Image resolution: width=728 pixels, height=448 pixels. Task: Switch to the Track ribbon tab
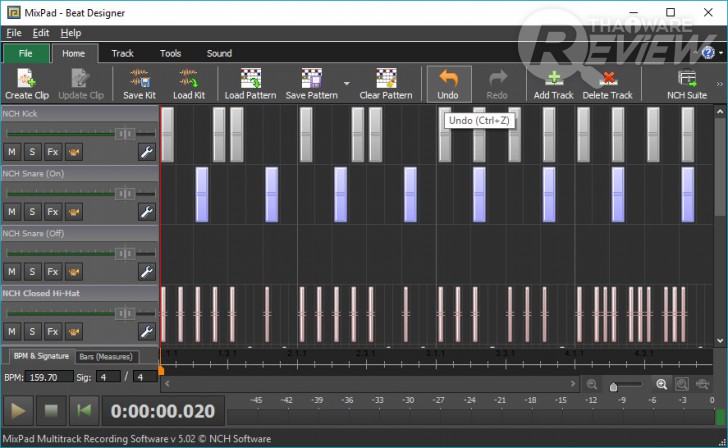pos(123,53)
